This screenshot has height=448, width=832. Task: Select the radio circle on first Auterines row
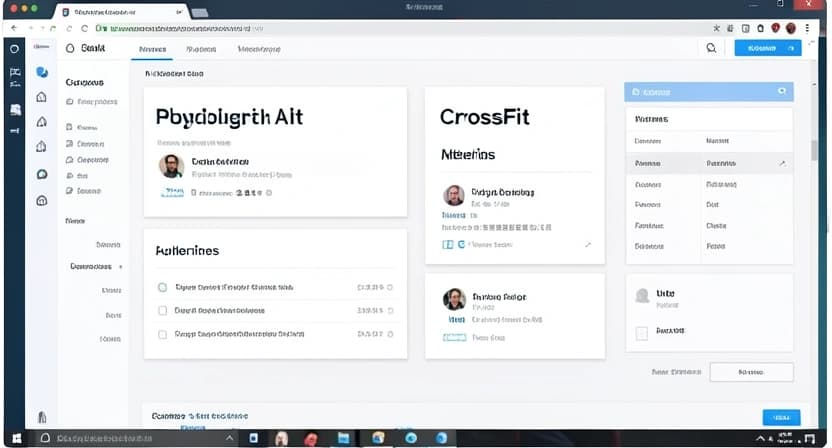click(162, 287)
